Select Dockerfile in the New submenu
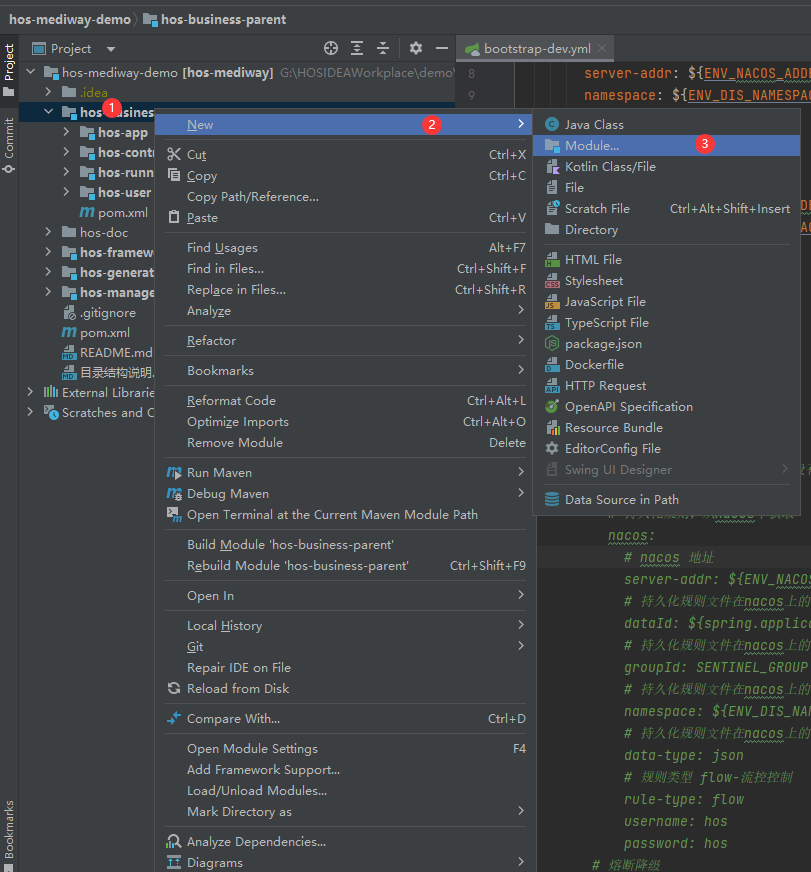The width and height of the screenshot is (811, 872). (x=593, y=365)
